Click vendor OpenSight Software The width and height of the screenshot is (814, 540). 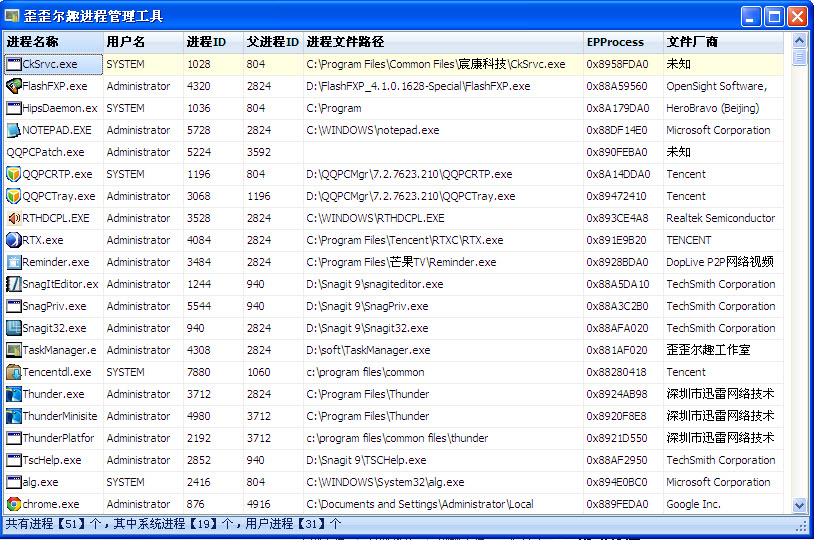(716, 86)
